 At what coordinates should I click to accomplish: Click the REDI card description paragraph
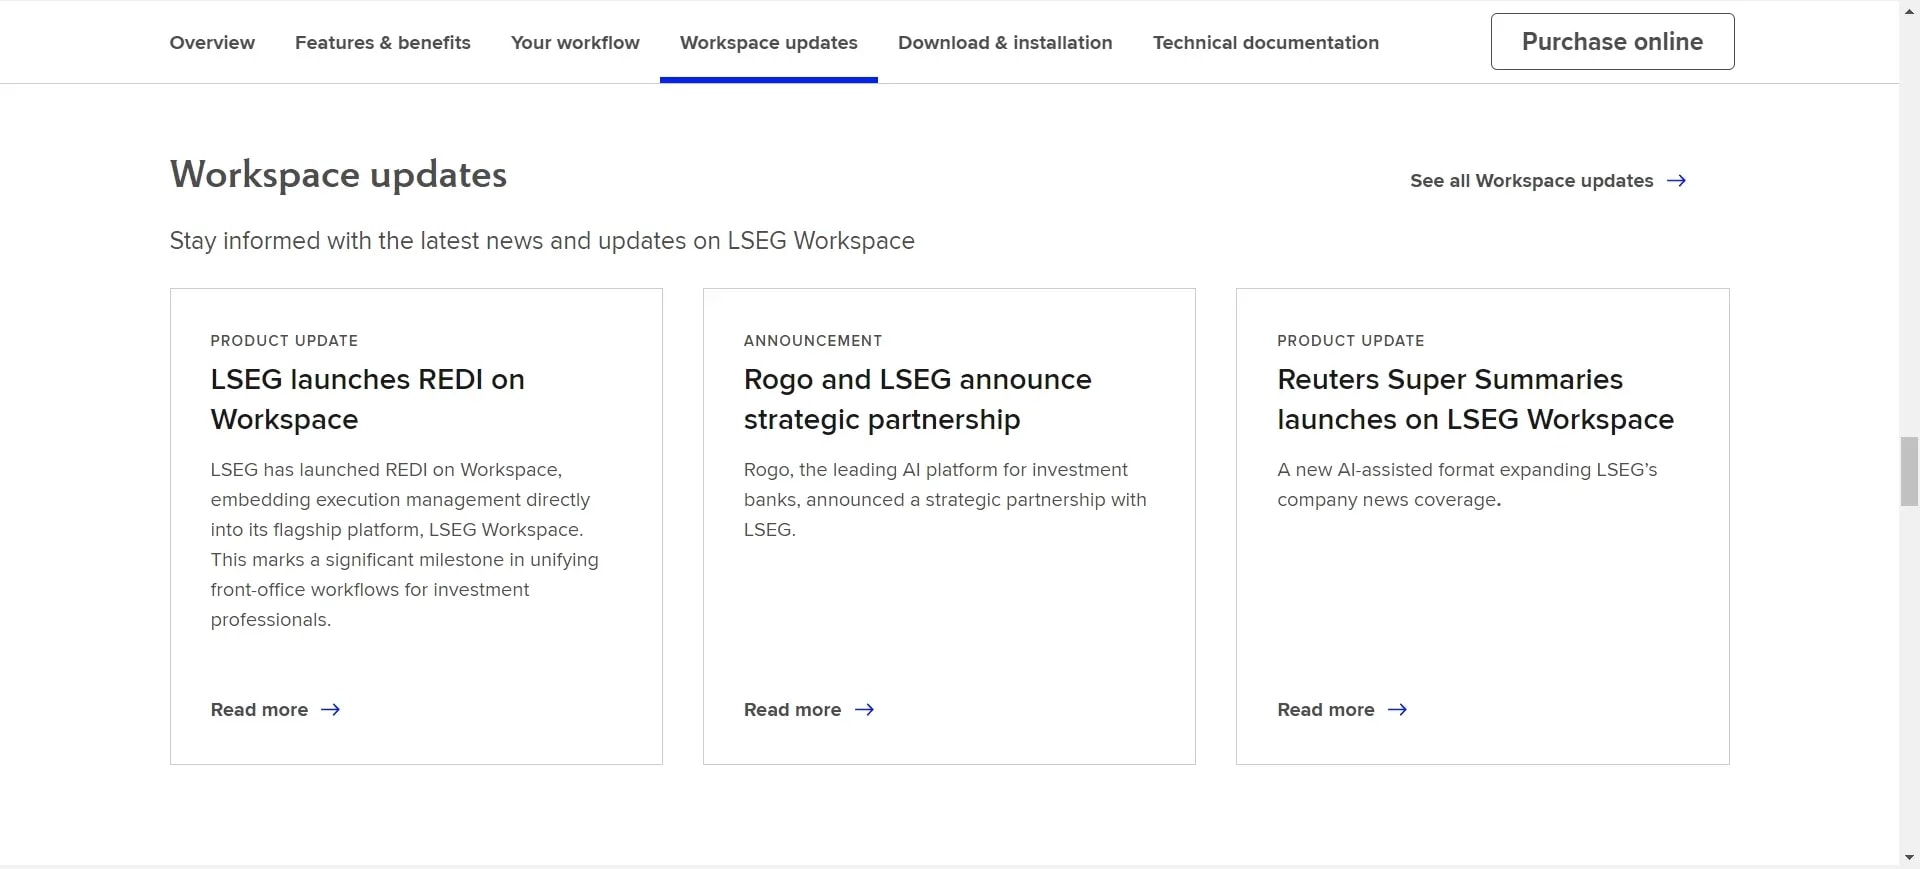[404, 545]
